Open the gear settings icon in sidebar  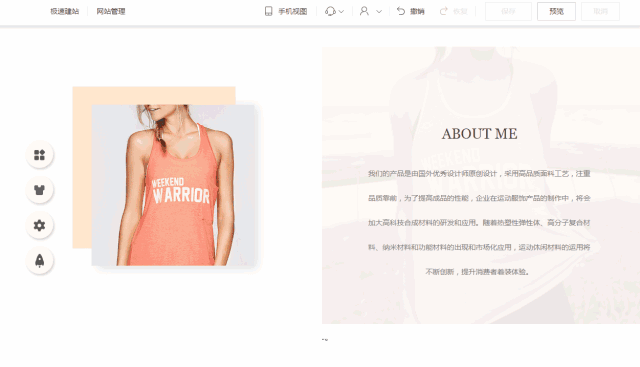[x=40, y=225]
